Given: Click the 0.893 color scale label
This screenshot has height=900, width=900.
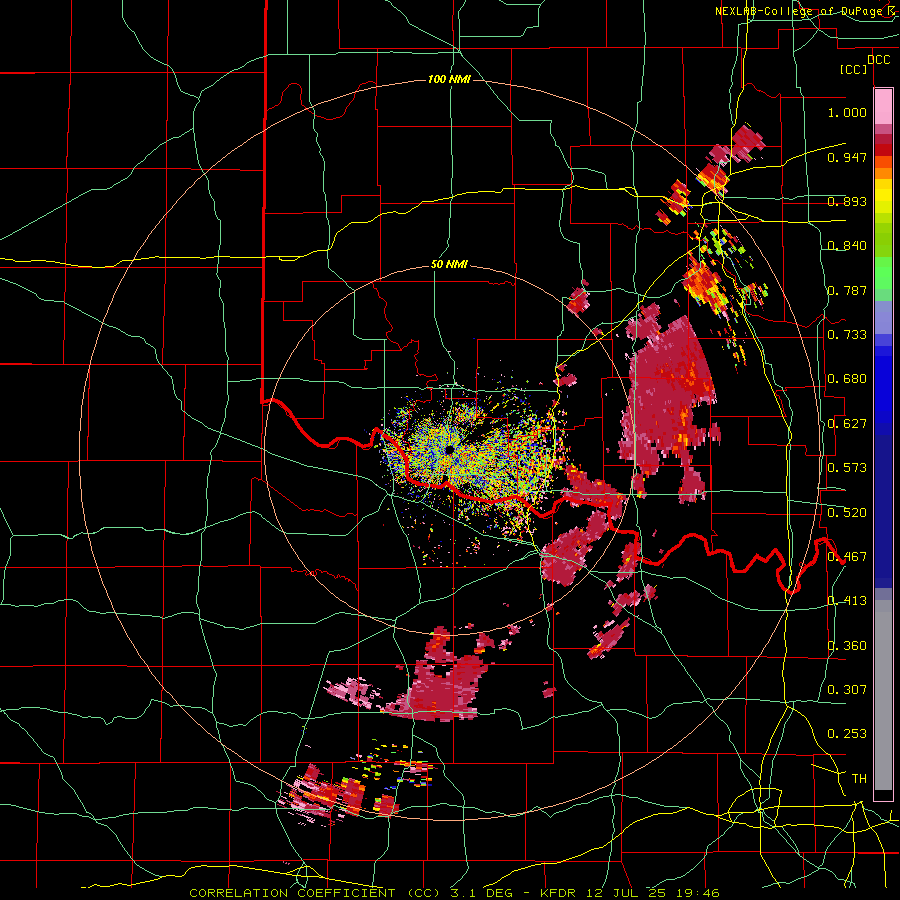Looking at the screenshot, I should 847,201.
